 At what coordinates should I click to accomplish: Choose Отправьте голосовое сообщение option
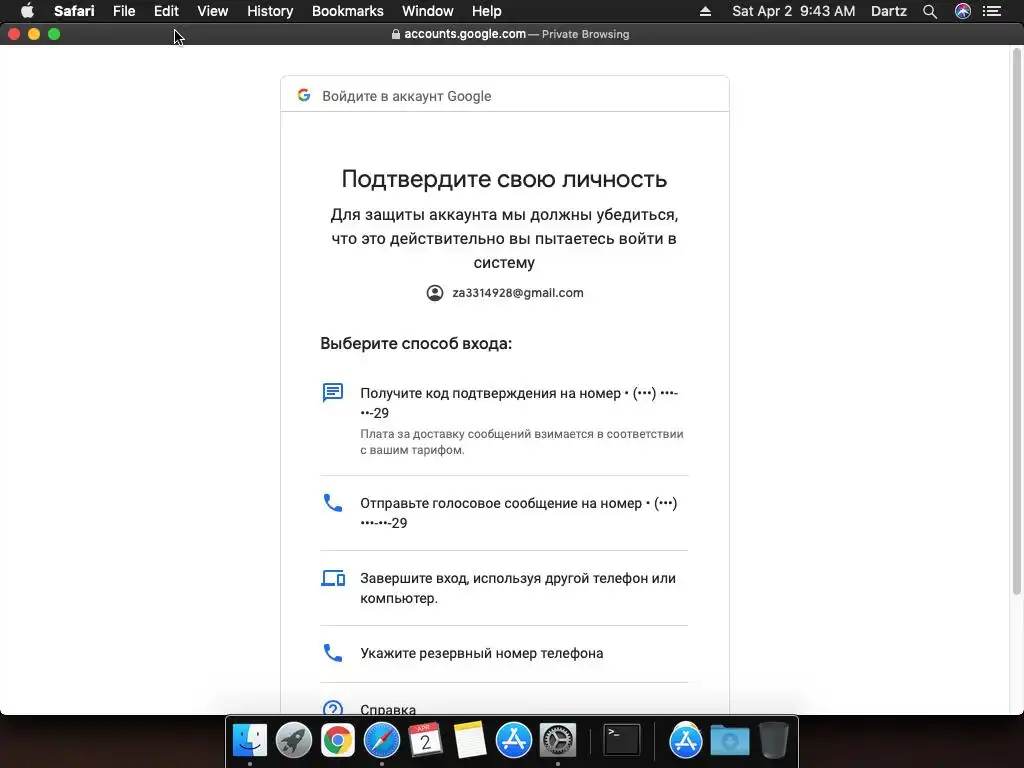(x=504, y=513)
